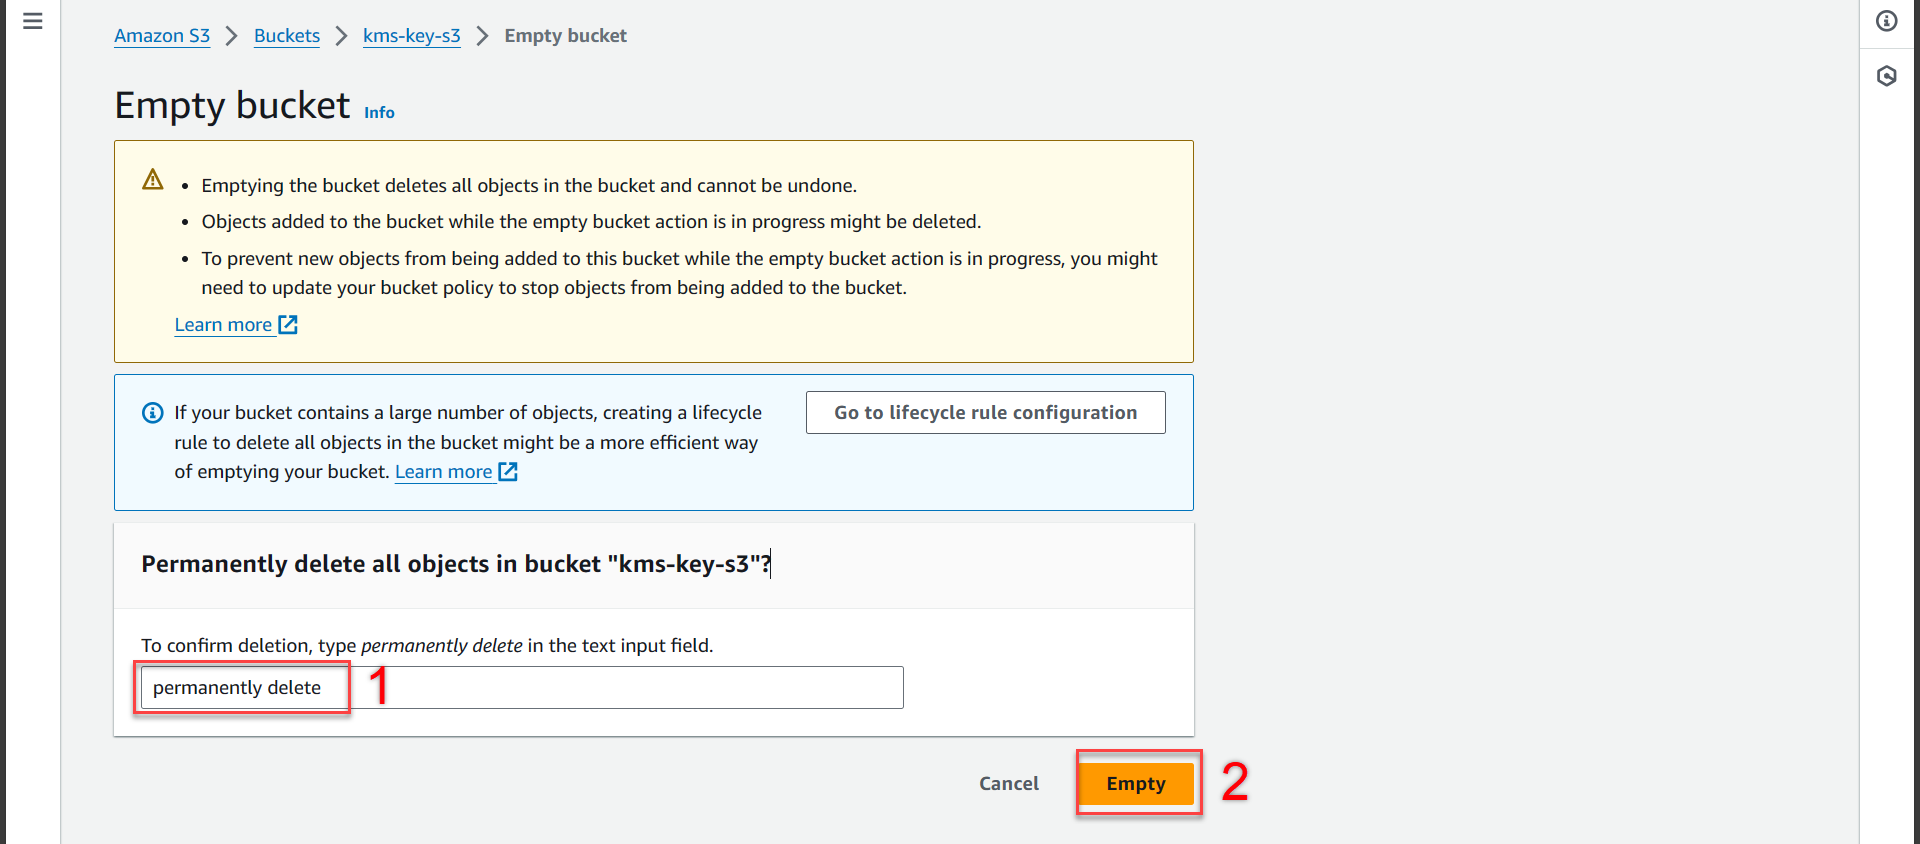Viewport: 1920px width, 844px height.
Task: Click the chevron after Amazon S3 breadcrumb
Action: pos(232,36)
